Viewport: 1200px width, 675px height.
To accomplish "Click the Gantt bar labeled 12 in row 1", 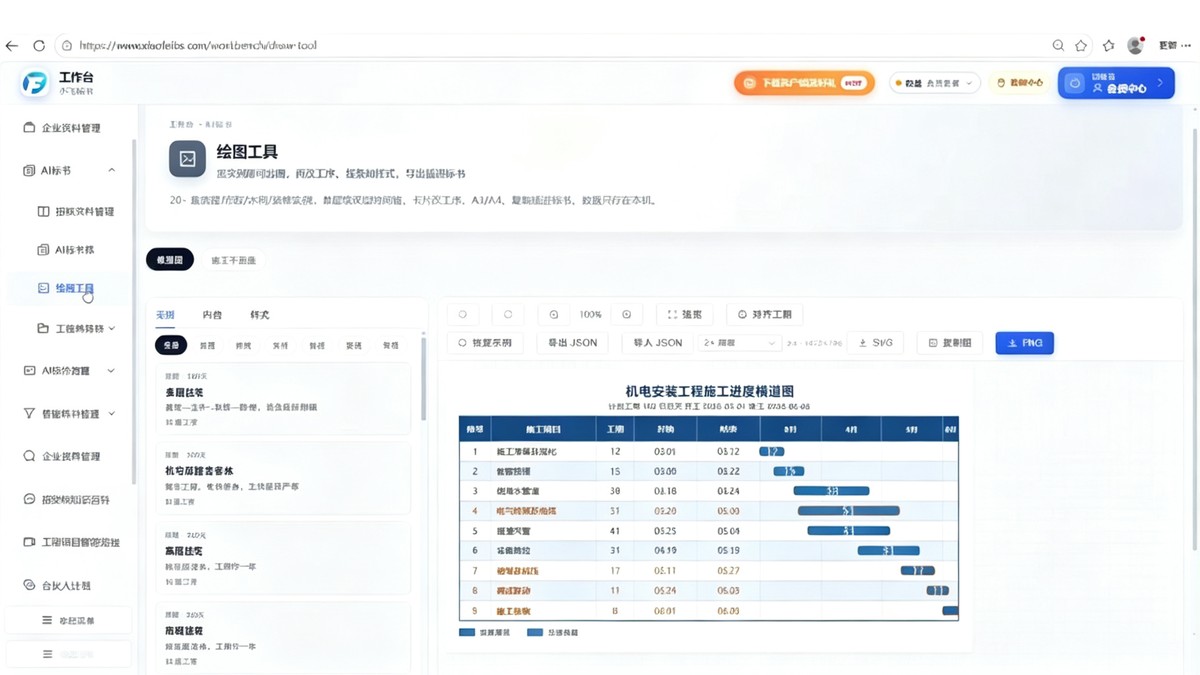I will [772, 451].
